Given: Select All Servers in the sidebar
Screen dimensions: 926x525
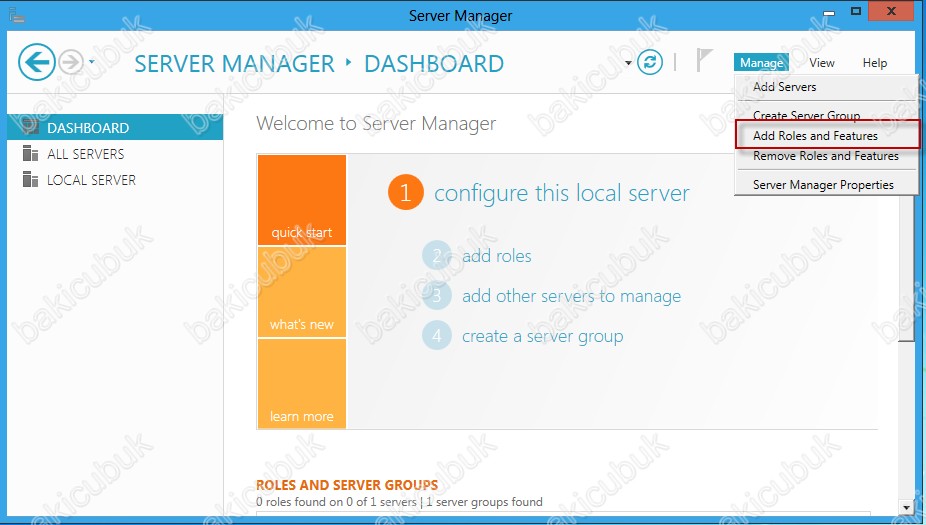Looking at the screenshot, I should tap(115, 154).
